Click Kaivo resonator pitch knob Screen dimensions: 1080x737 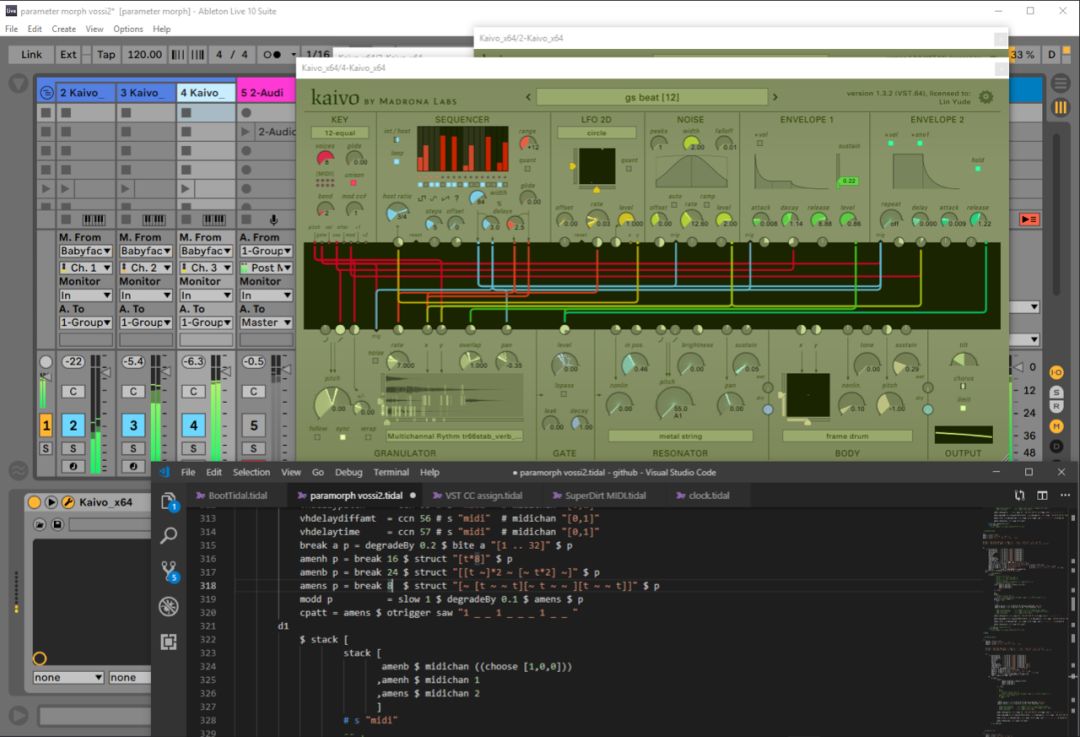click(674, 402)
